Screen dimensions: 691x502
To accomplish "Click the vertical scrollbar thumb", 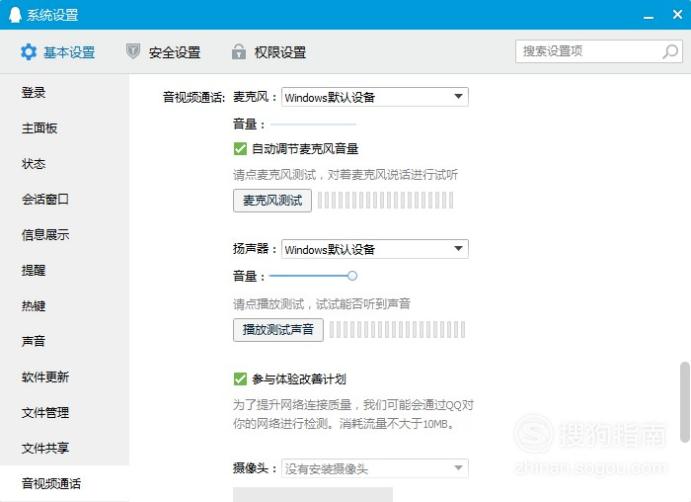I will [684, 402].
